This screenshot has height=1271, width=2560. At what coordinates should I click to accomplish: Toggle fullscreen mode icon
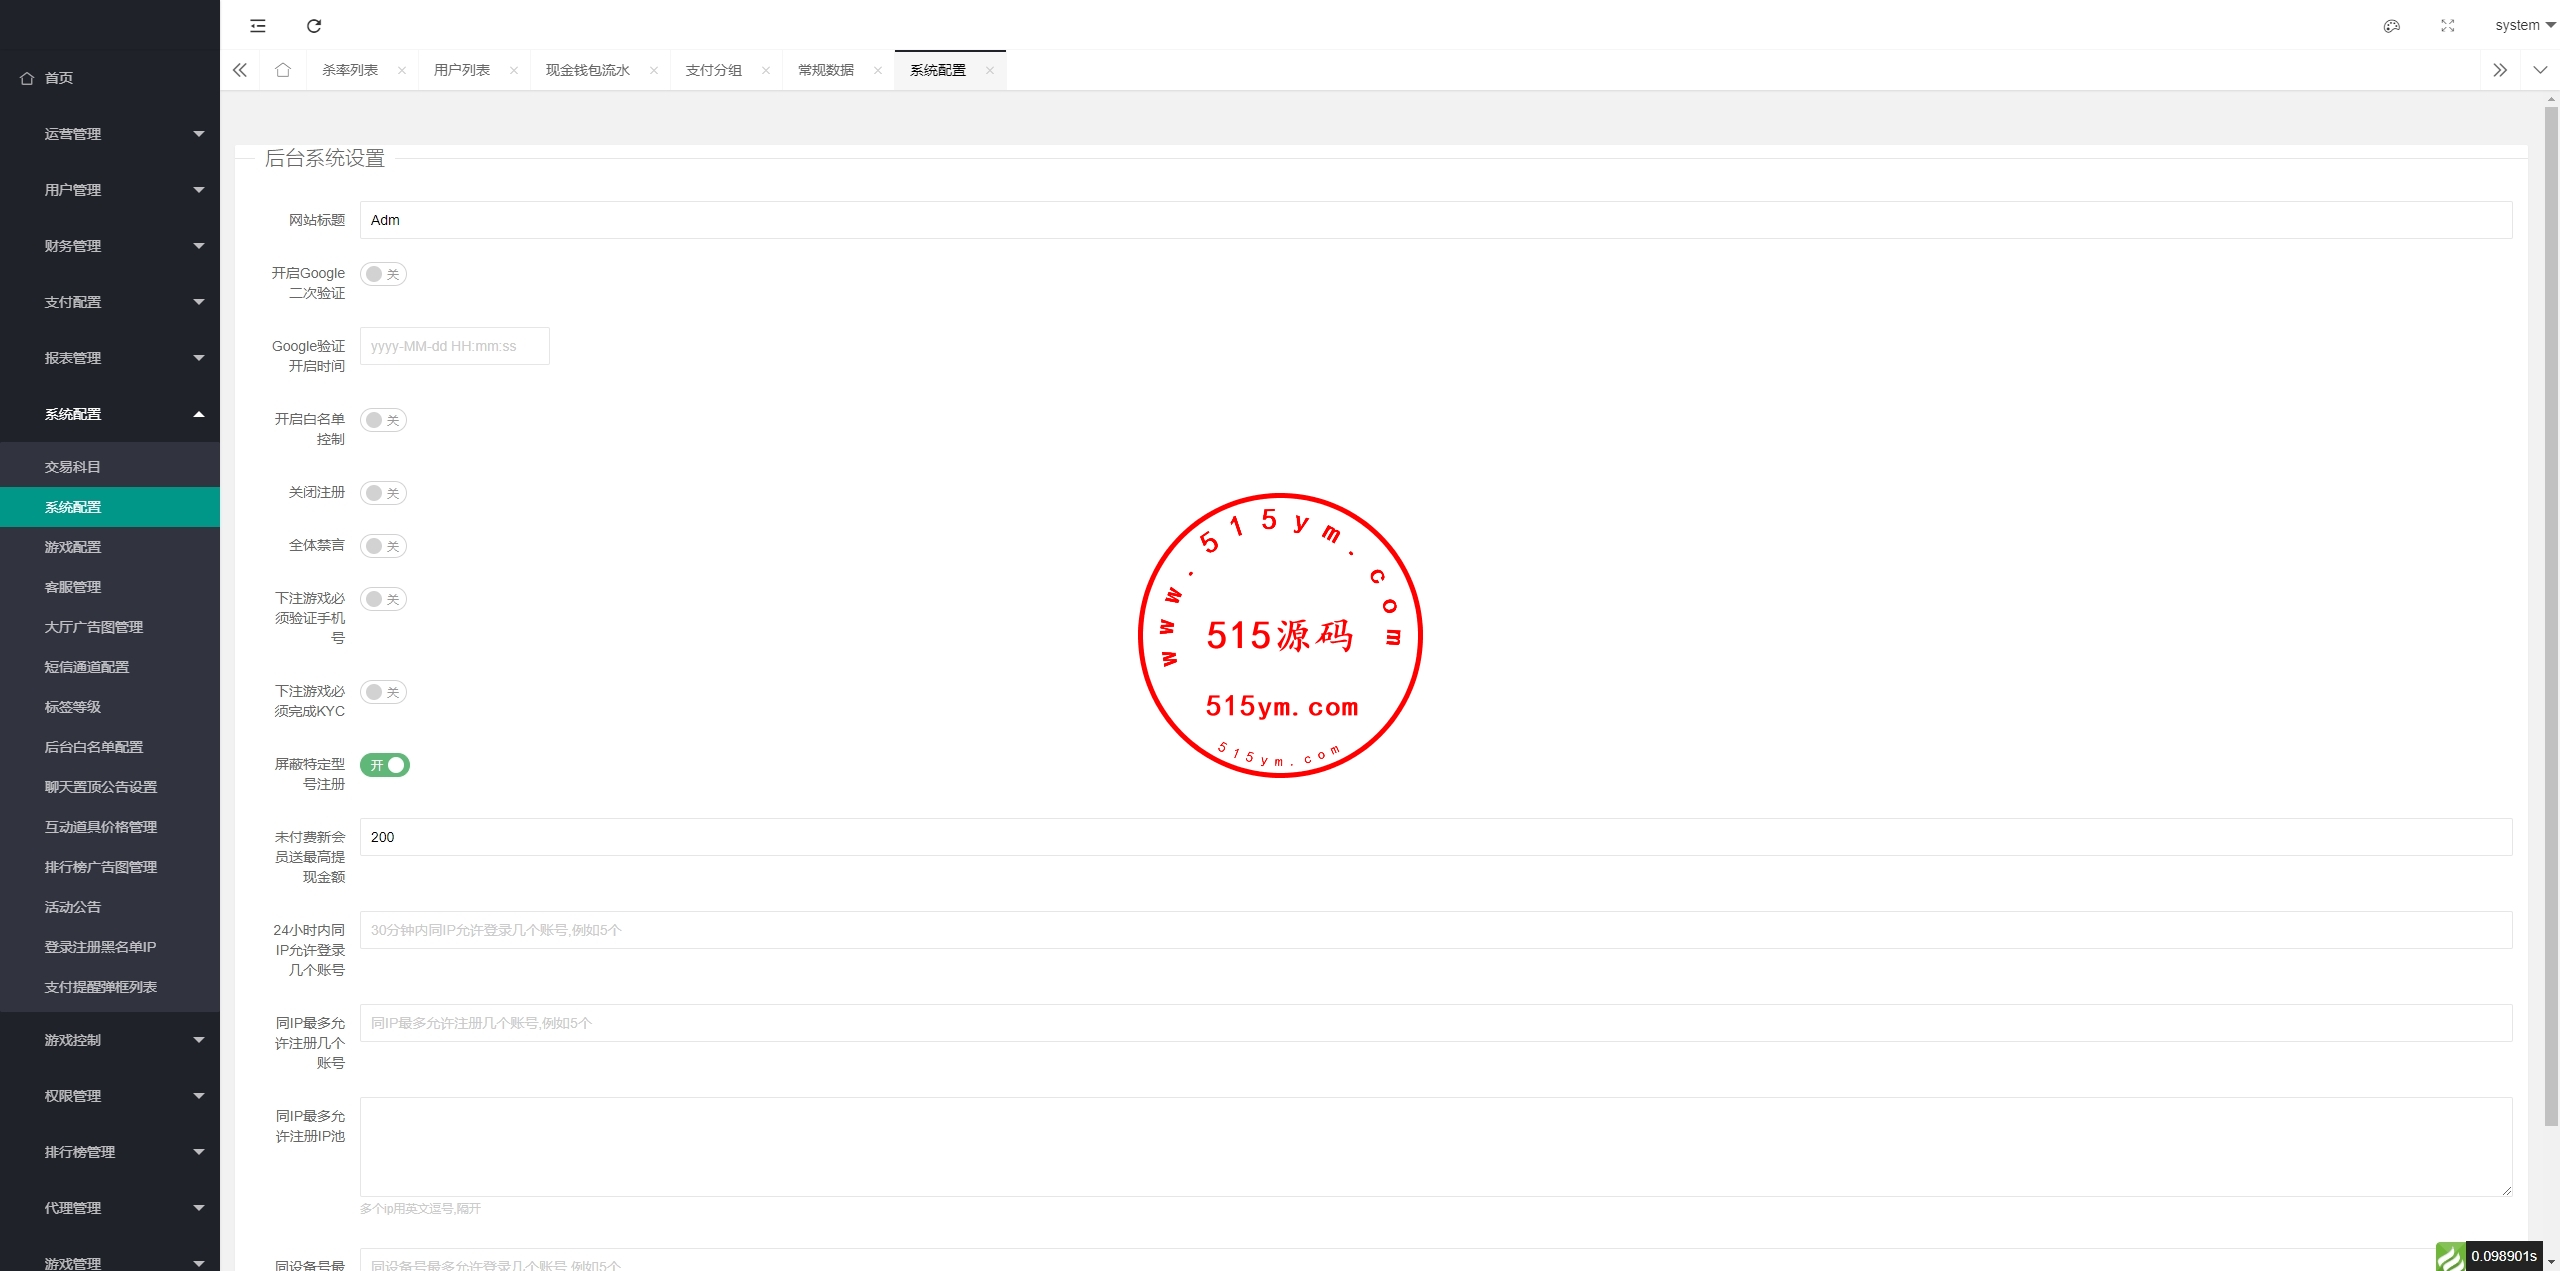[2447, 26]
